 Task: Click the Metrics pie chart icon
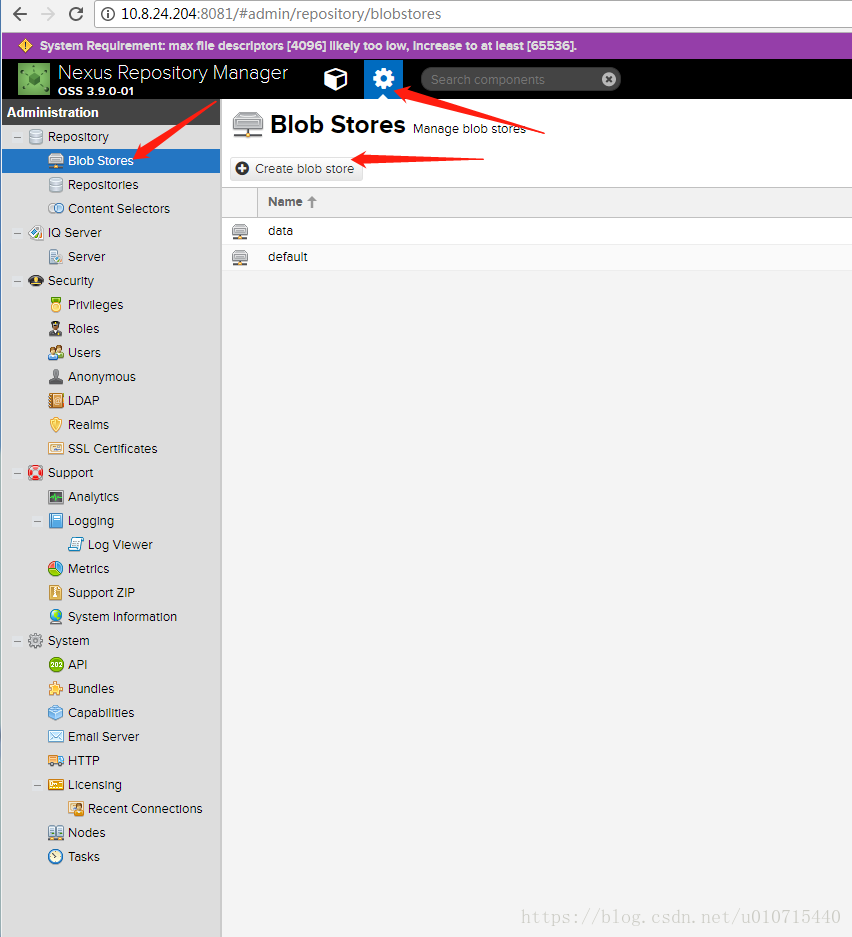click(x=56, y=568)
